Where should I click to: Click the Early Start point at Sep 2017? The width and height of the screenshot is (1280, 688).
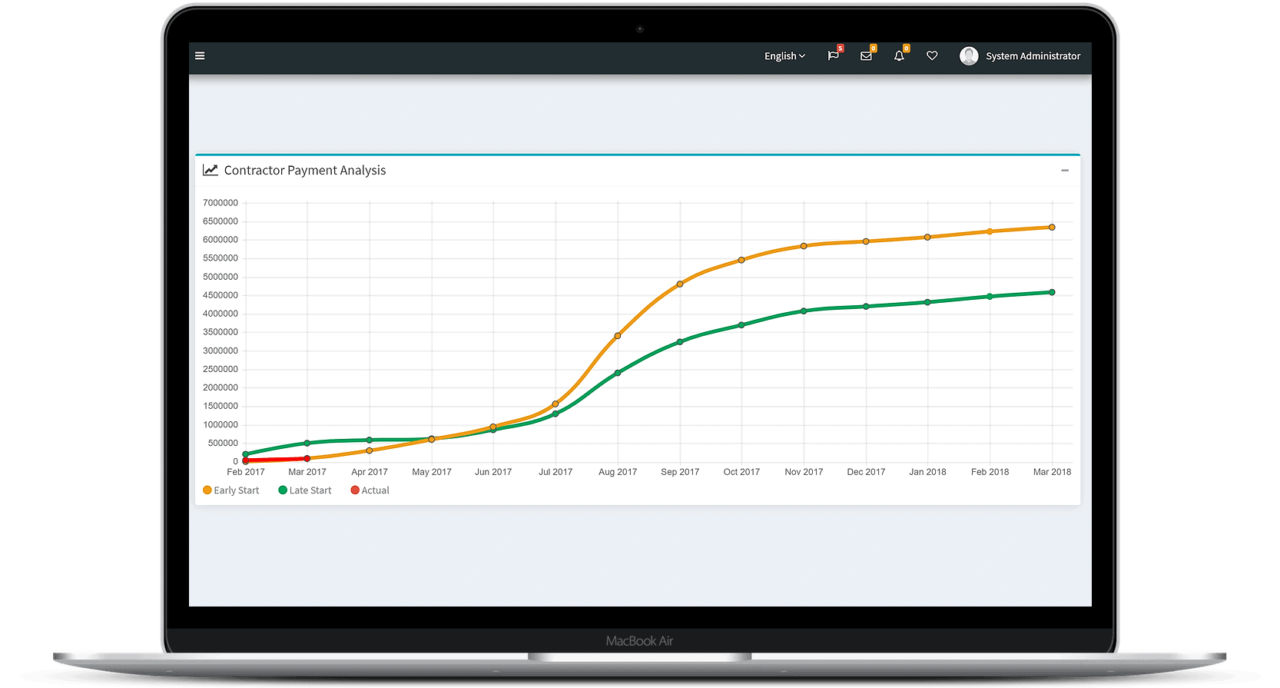point(680,284)
